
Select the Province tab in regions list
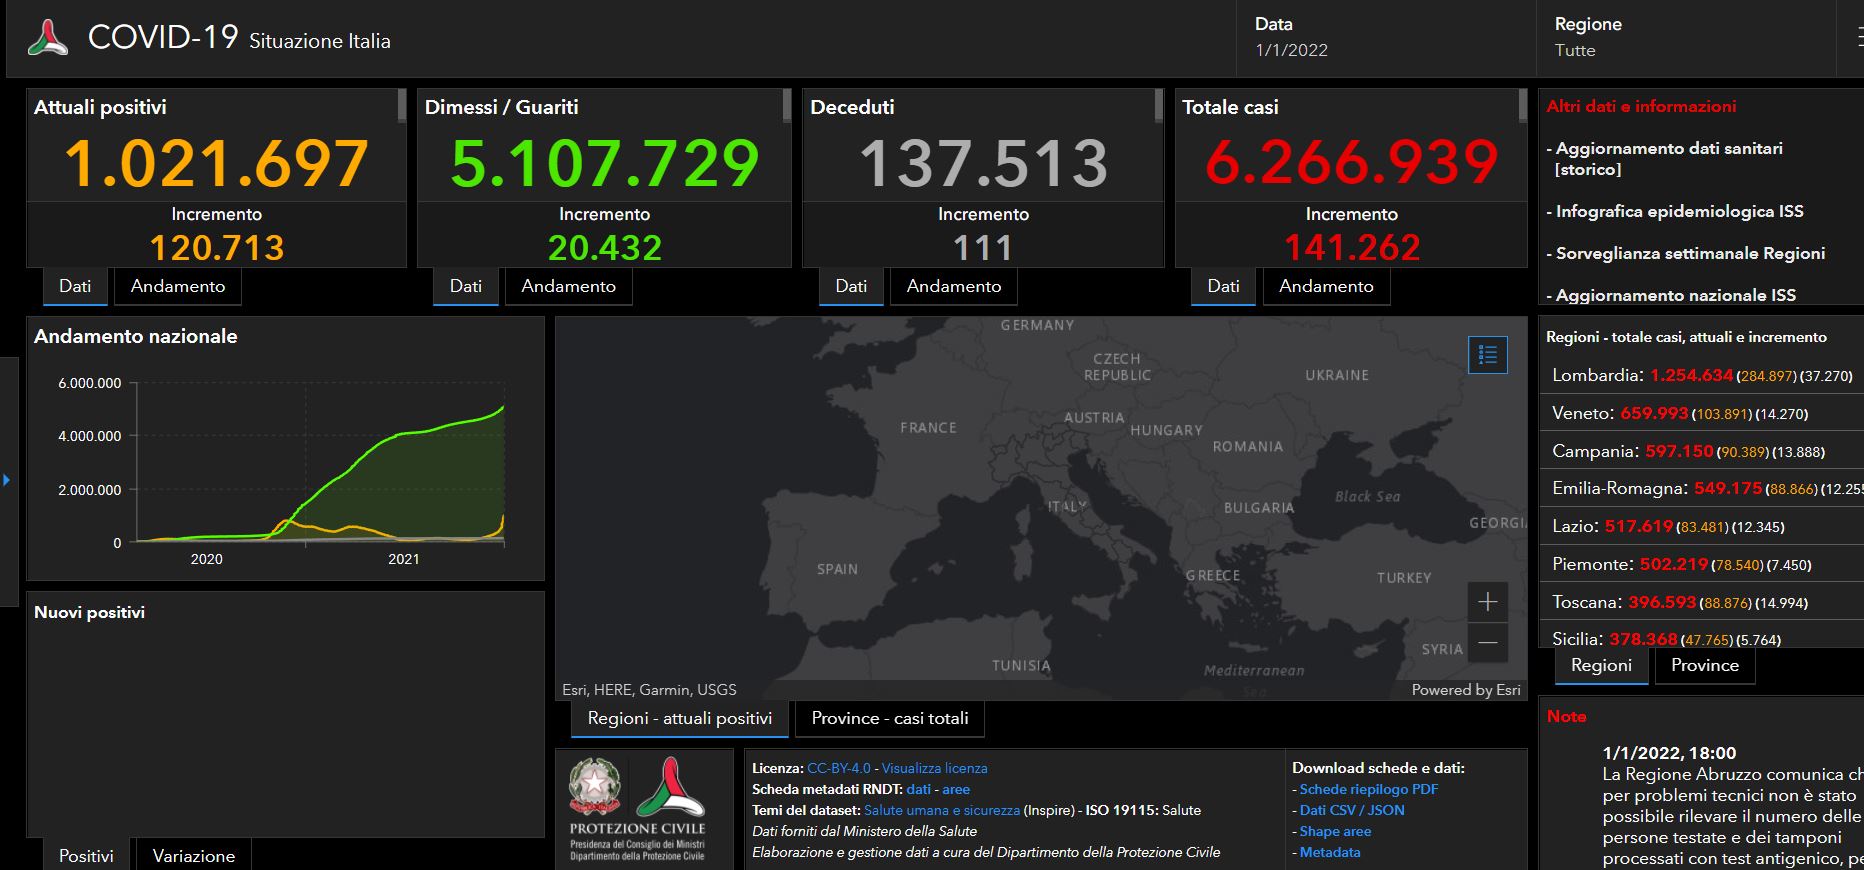point(1704,666)
